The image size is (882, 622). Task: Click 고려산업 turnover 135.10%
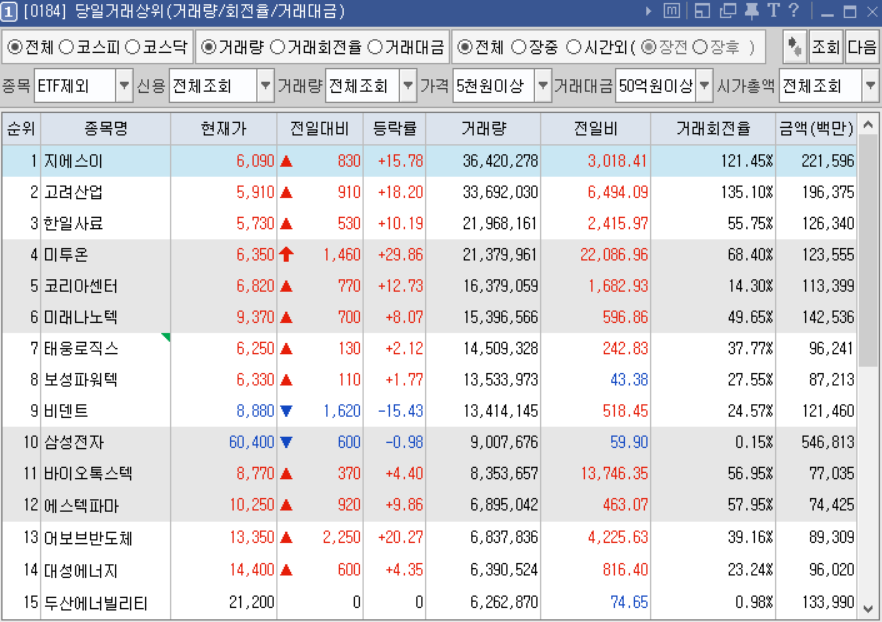tap(747, 192)
